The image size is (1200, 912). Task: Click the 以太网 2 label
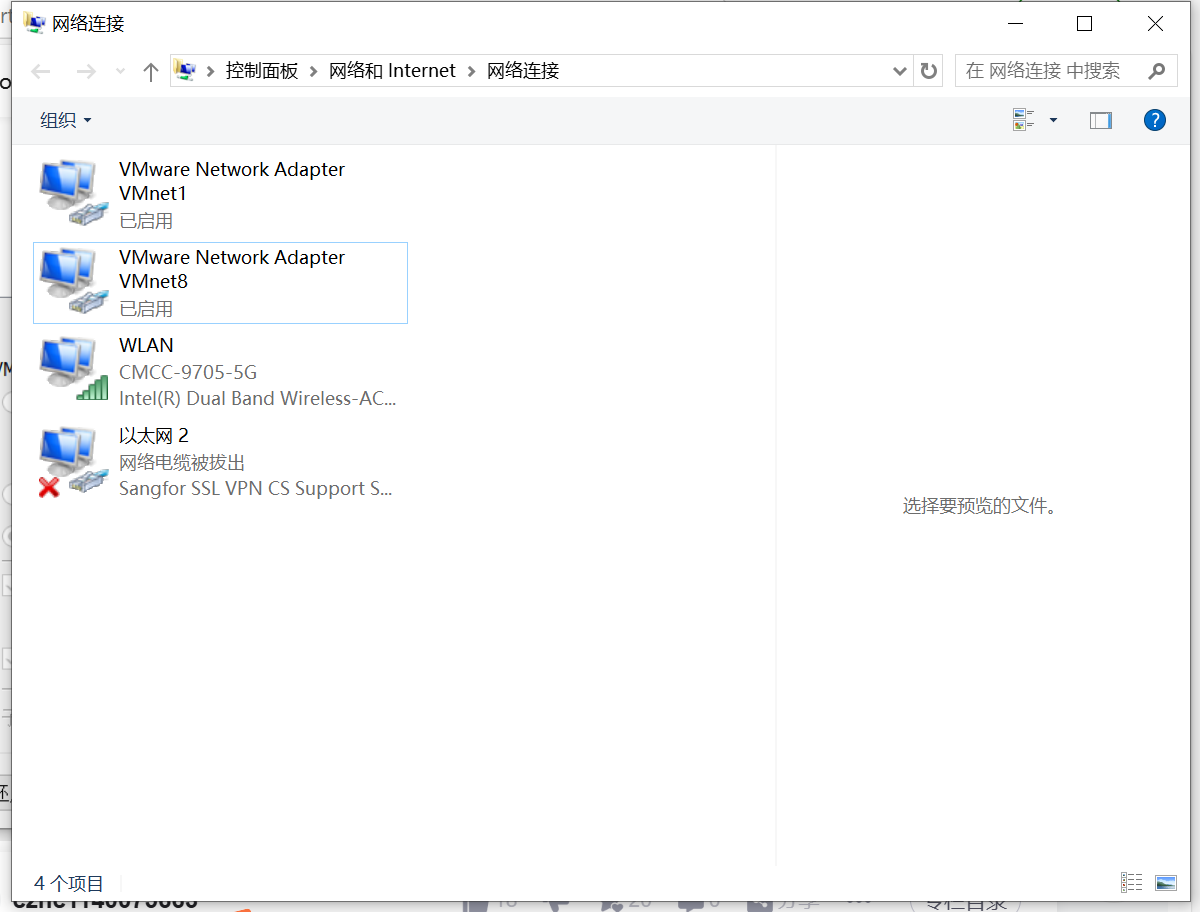[154, 435]
